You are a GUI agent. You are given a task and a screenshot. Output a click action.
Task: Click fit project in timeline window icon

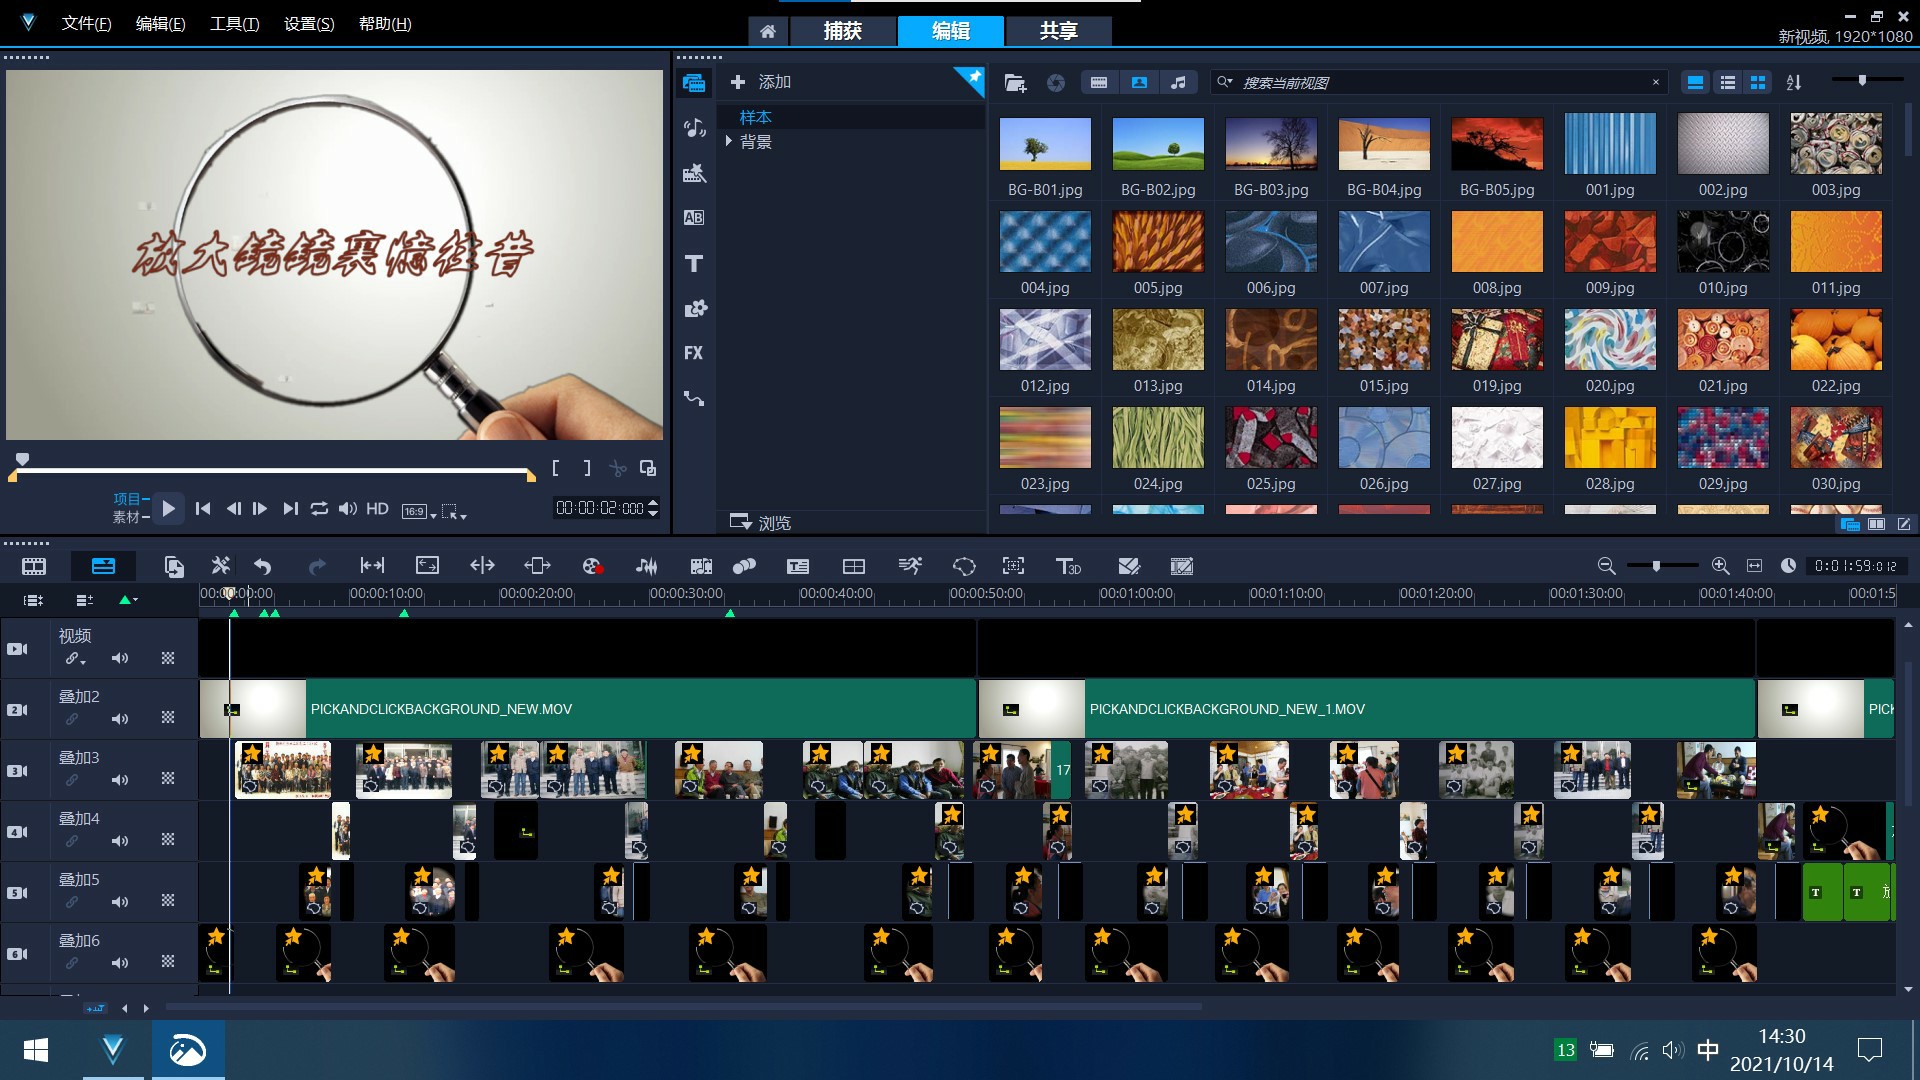pyautogui.click(x=1754, y=566)
